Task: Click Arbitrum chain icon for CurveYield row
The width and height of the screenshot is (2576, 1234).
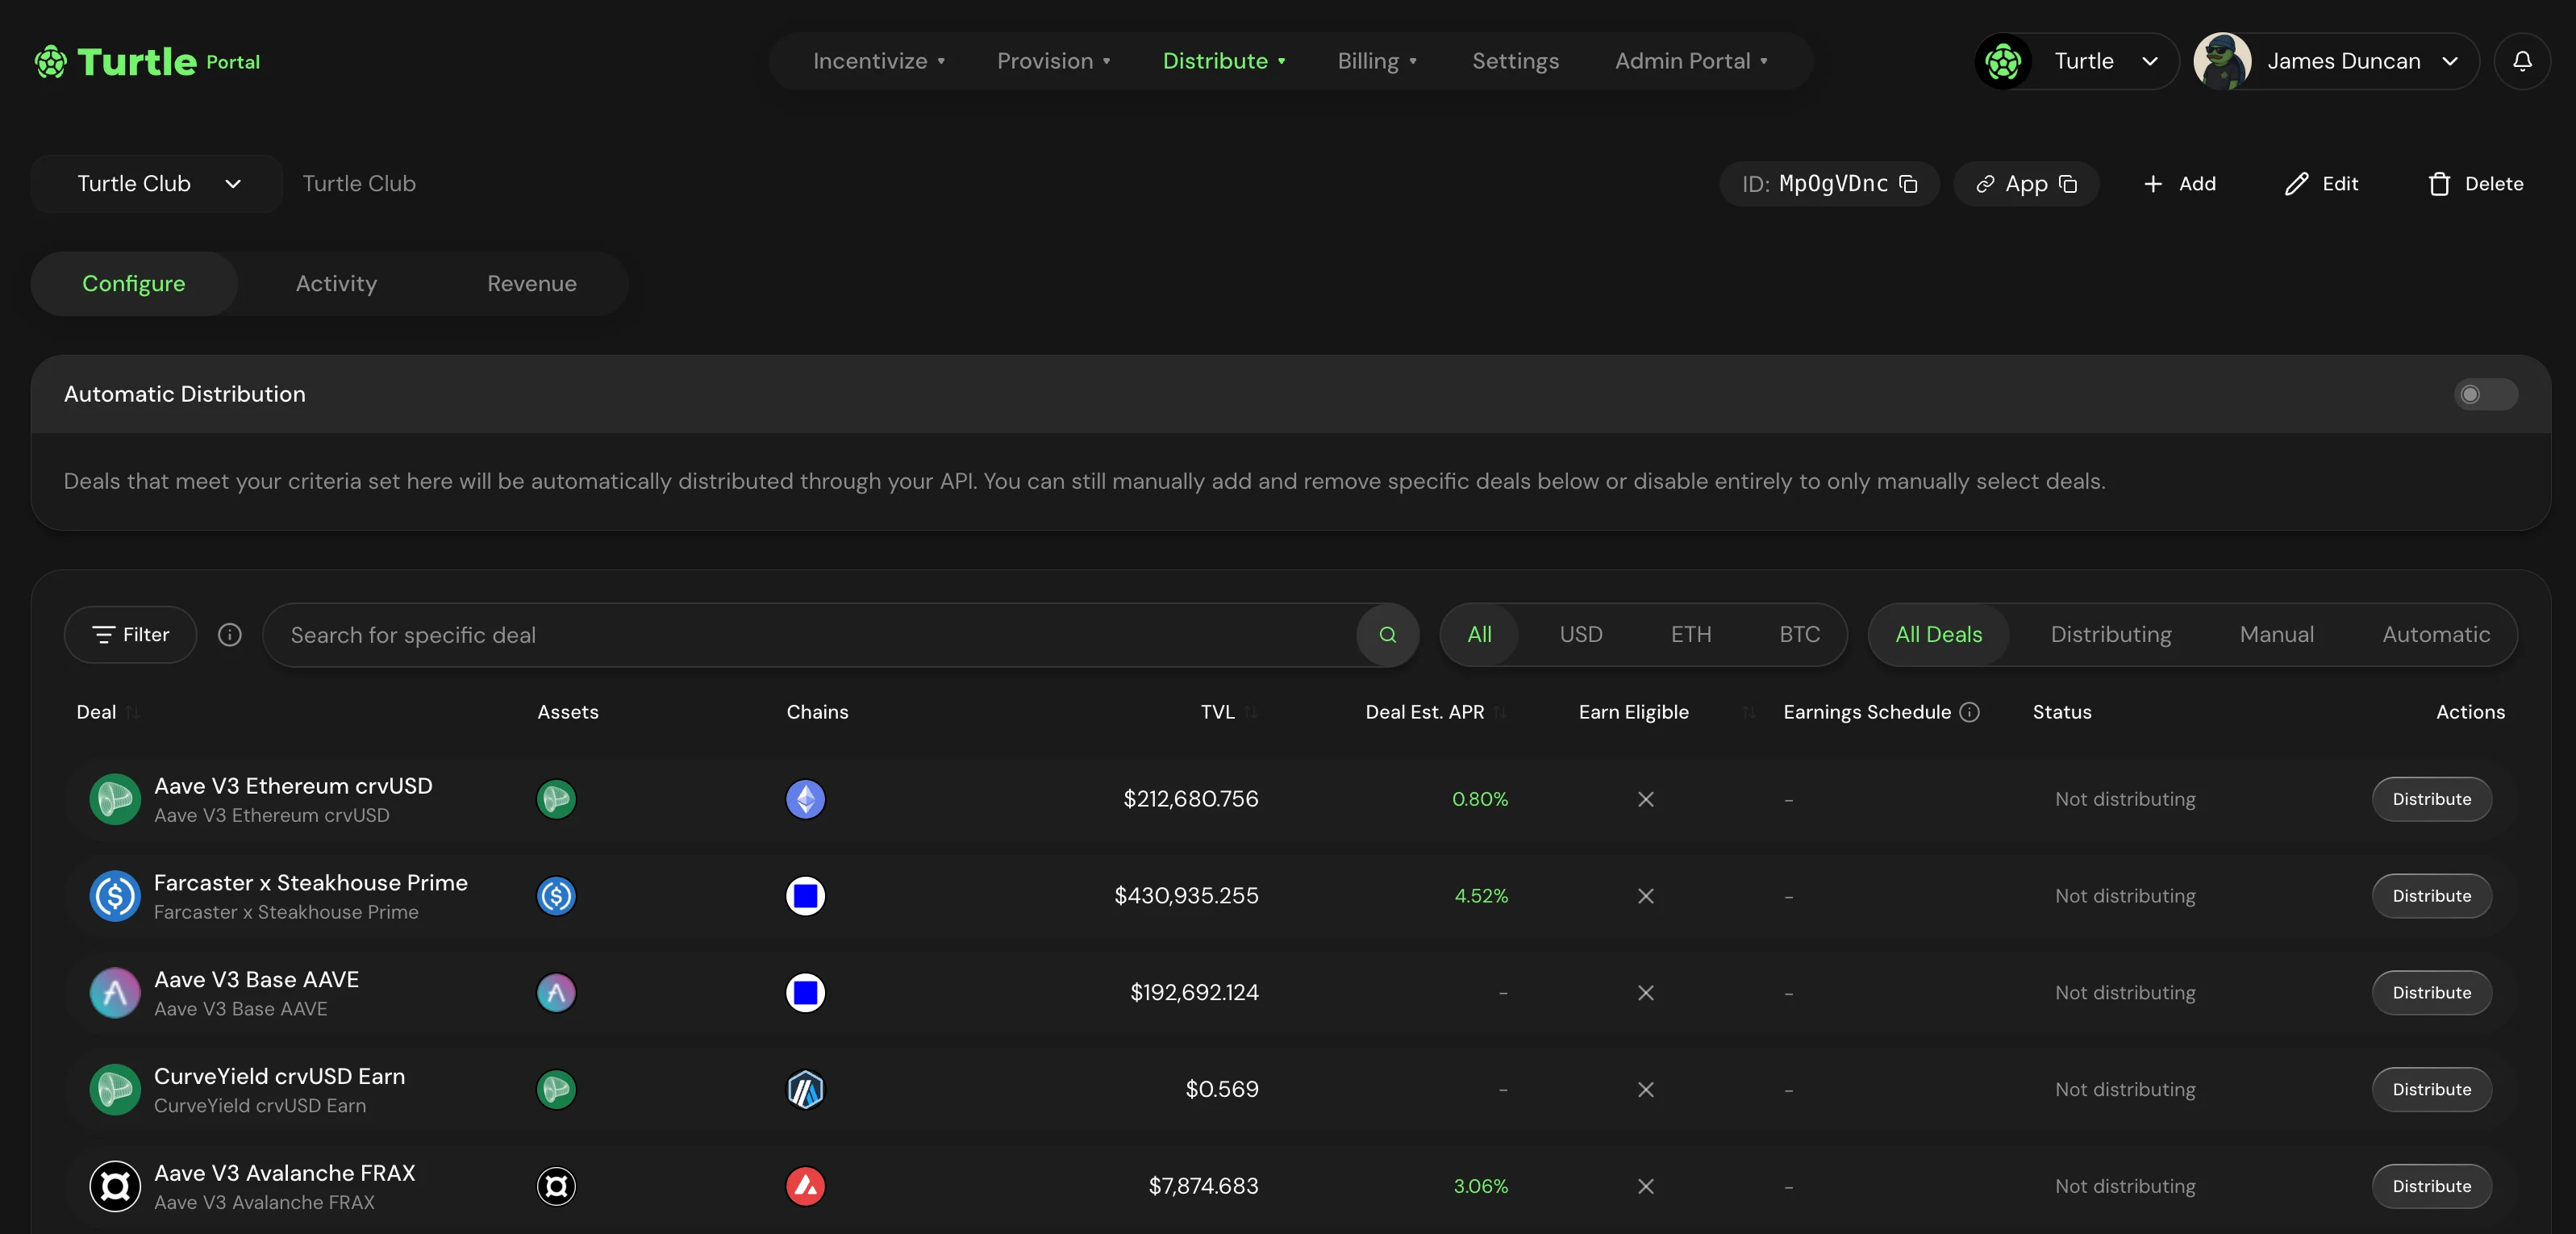Action: 805,1089
